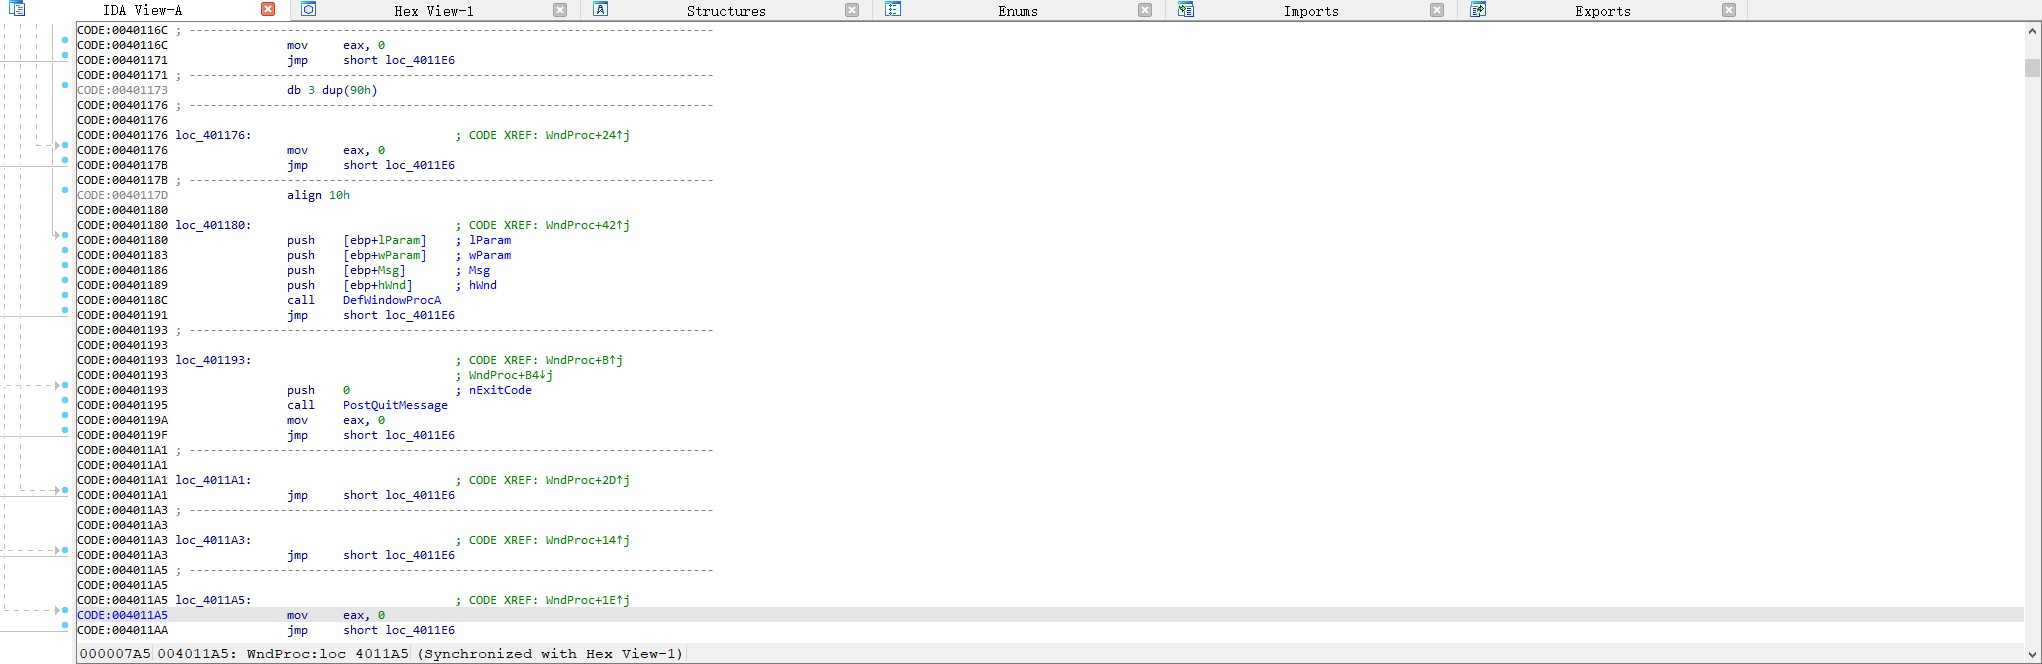Close the Exports tab
This screenshot has height=664, width=2042.
(x=1729, y=10)
